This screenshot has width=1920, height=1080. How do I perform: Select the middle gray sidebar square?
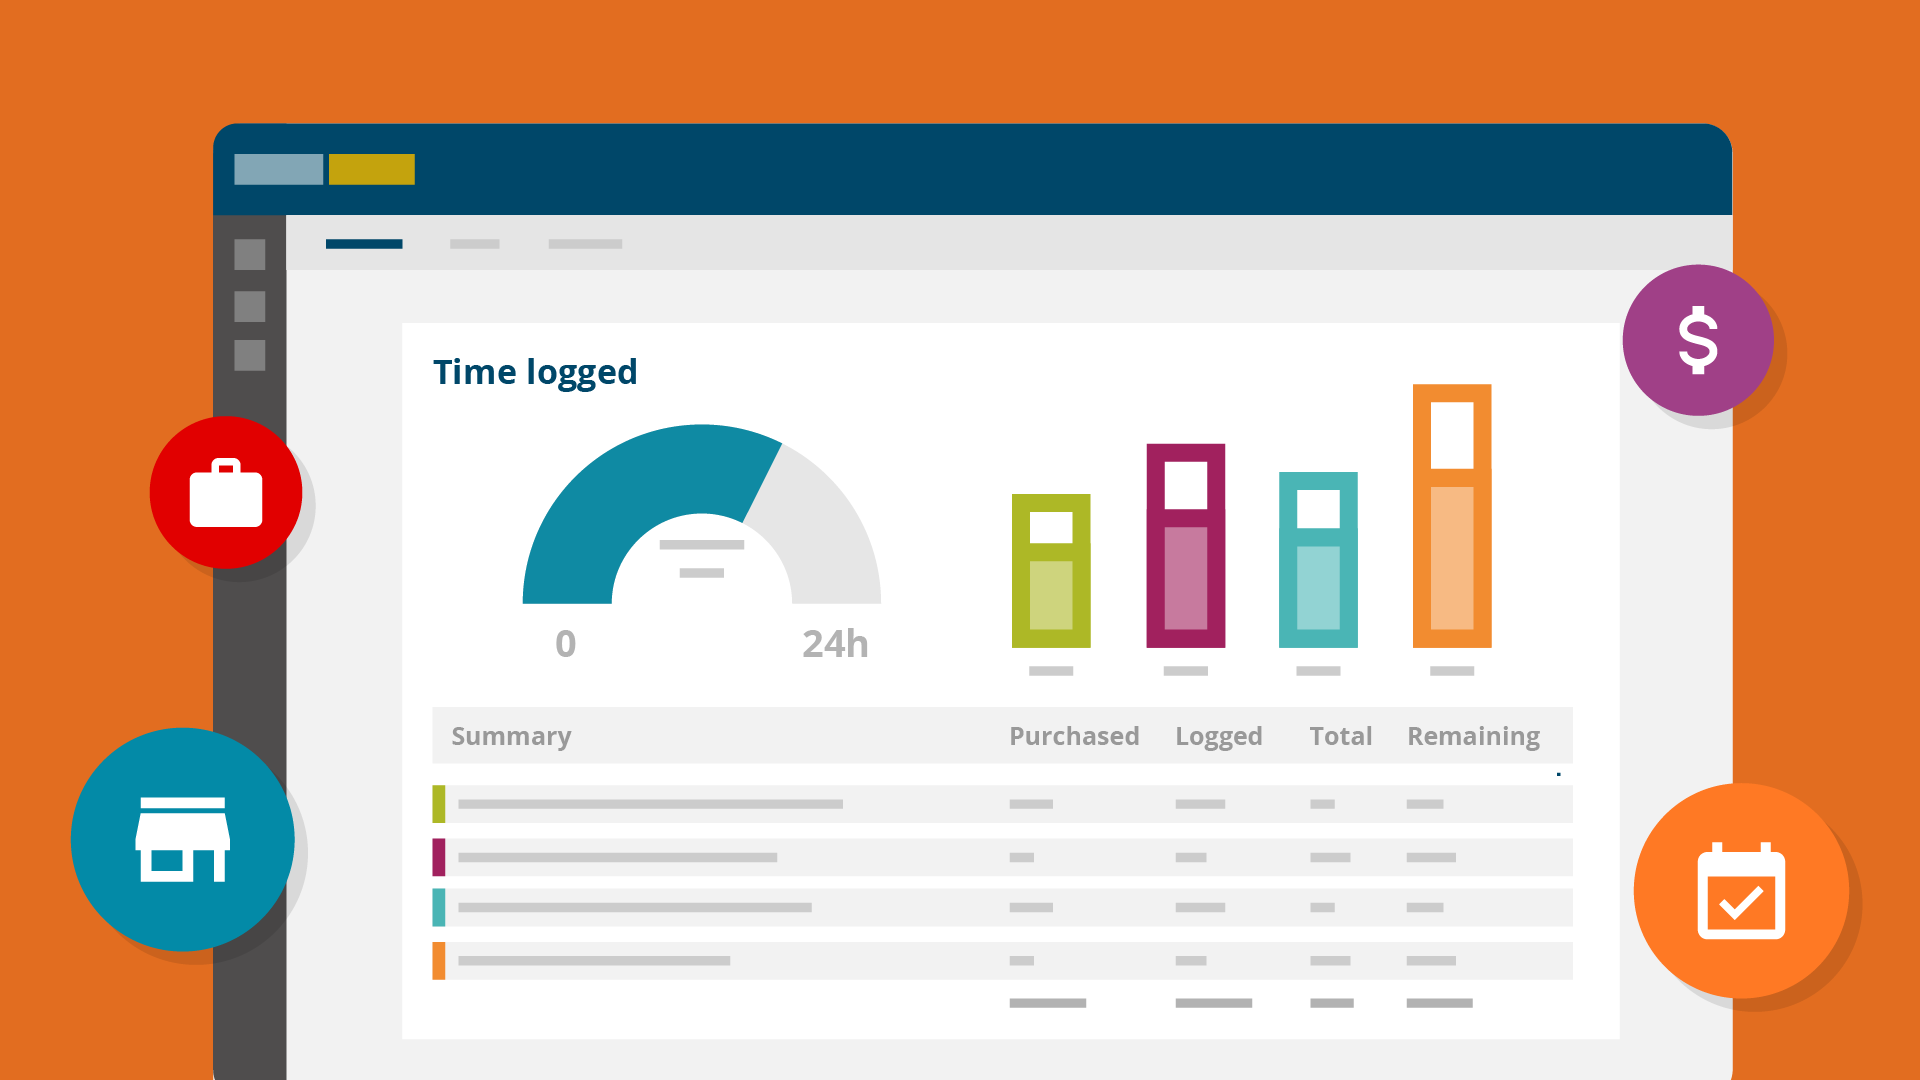pos(250,306)
